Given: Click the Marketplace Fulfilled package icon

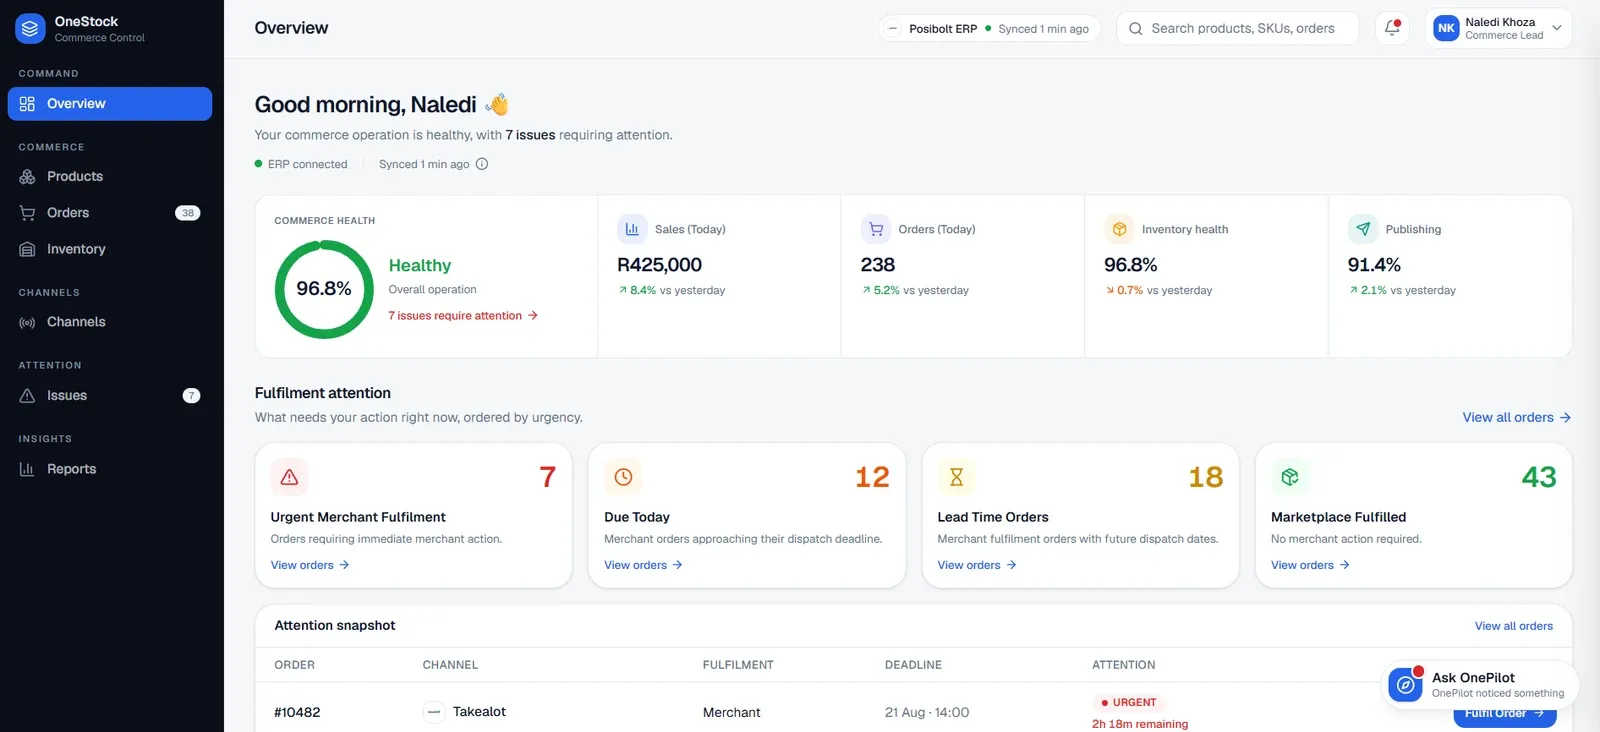Looking at the screenshot, I should 1290,477.
